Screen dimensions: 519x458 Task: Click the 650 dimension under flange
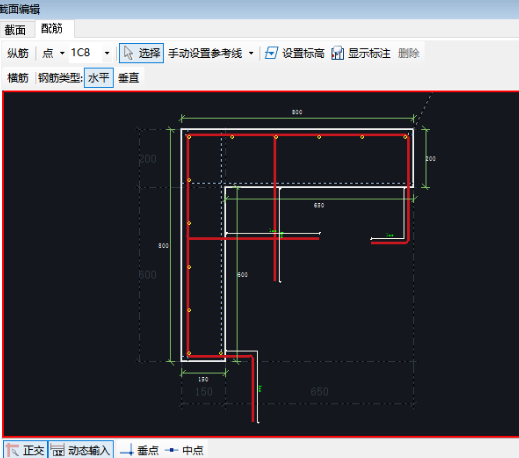click(x=319, y=205)
